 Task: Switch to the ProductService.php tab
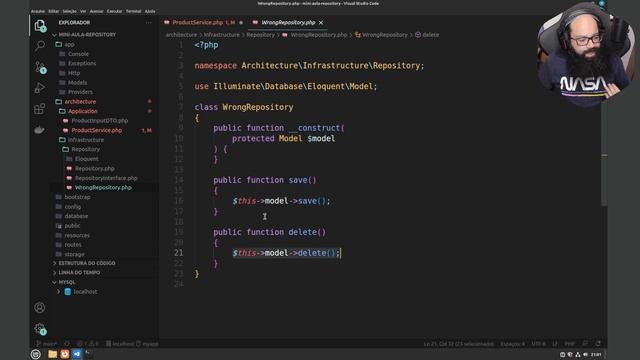pos(203,22)
